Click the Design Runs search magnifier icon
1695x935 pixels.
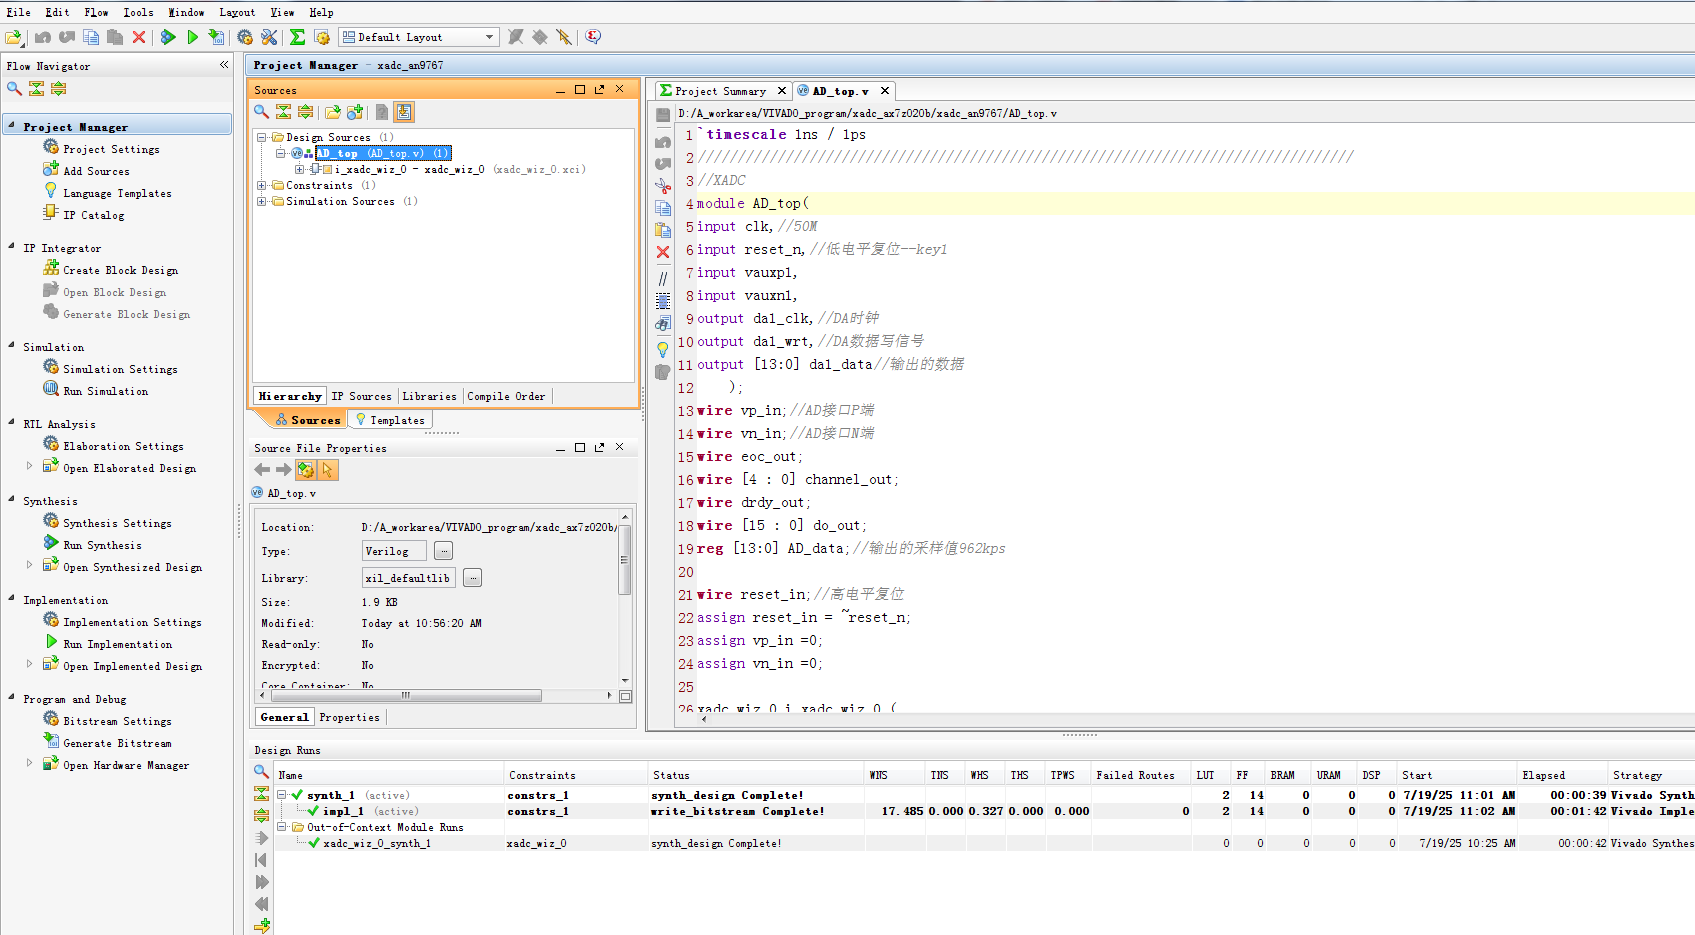pyautogui.click(x=261, y=771)
